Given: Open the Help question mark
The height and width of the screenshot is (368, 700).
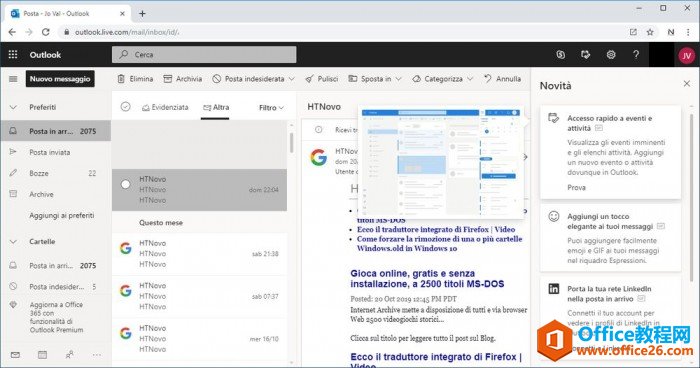Looking at the screenshot, I should click(x=636, y=54).
